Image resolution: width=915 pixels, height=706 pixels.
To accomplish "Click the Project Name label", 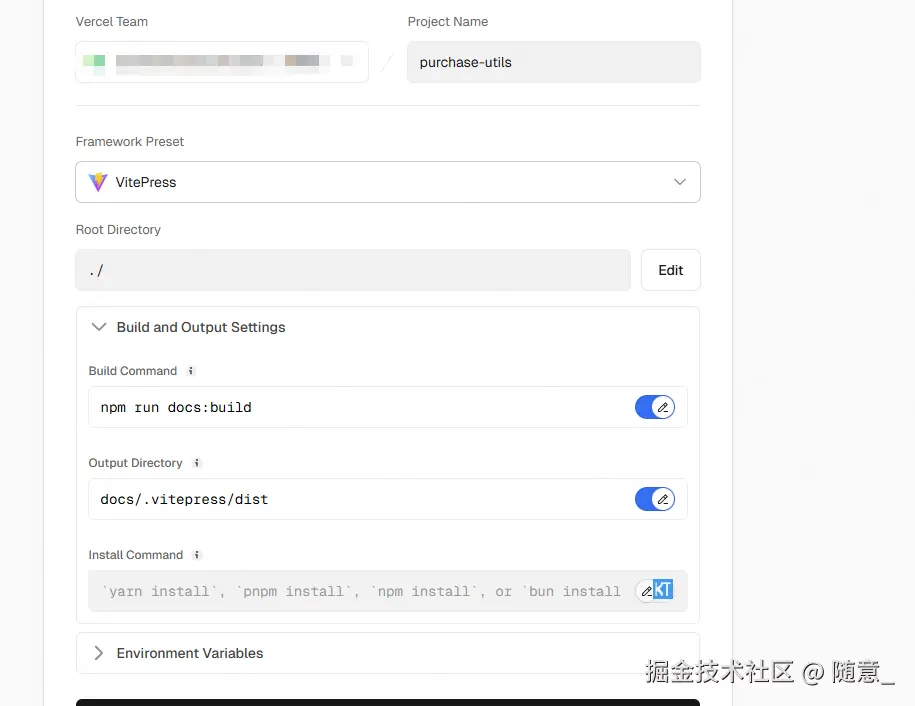I will pos(448,22).
